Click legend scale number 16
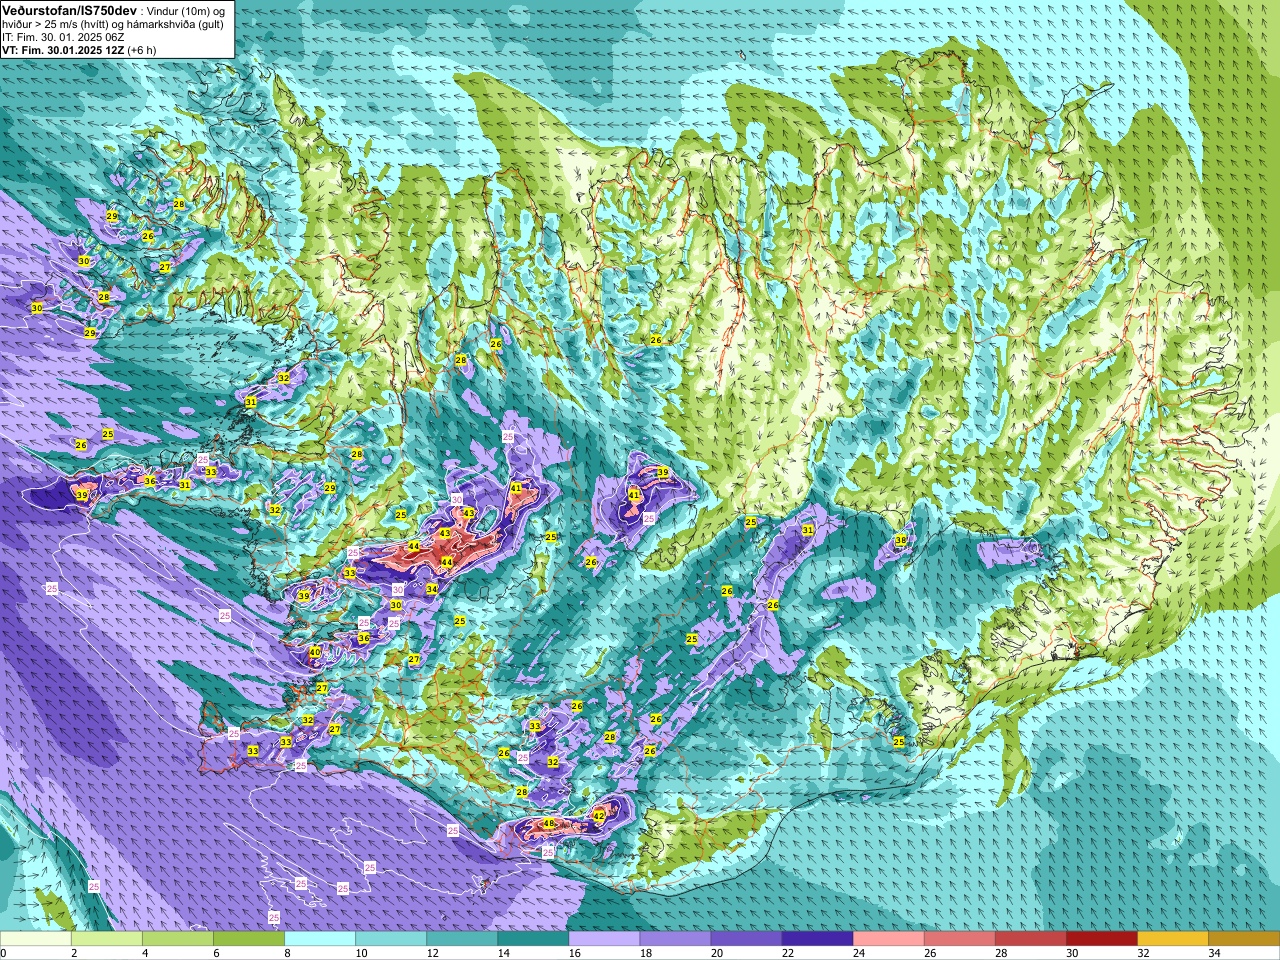Screen dimensions: 1280x960 pos(574,953)
